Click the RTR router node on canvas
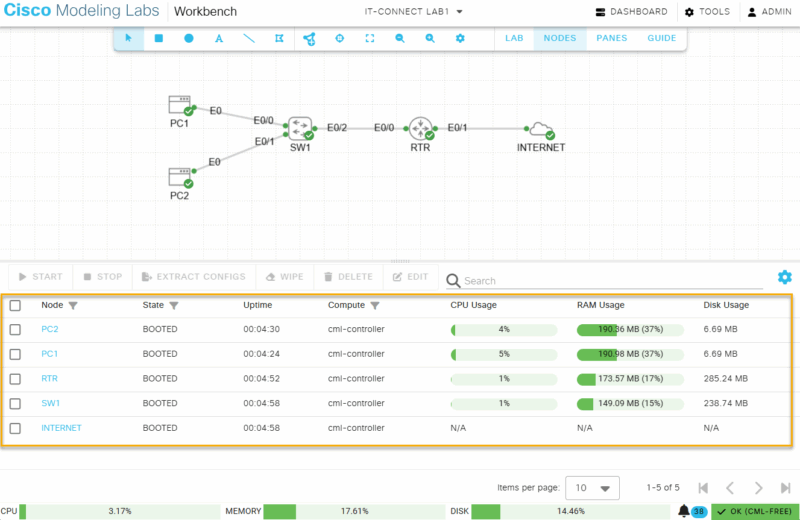This screenshot has width=800, height=520. pyautogui.click(x=420, y=128)
